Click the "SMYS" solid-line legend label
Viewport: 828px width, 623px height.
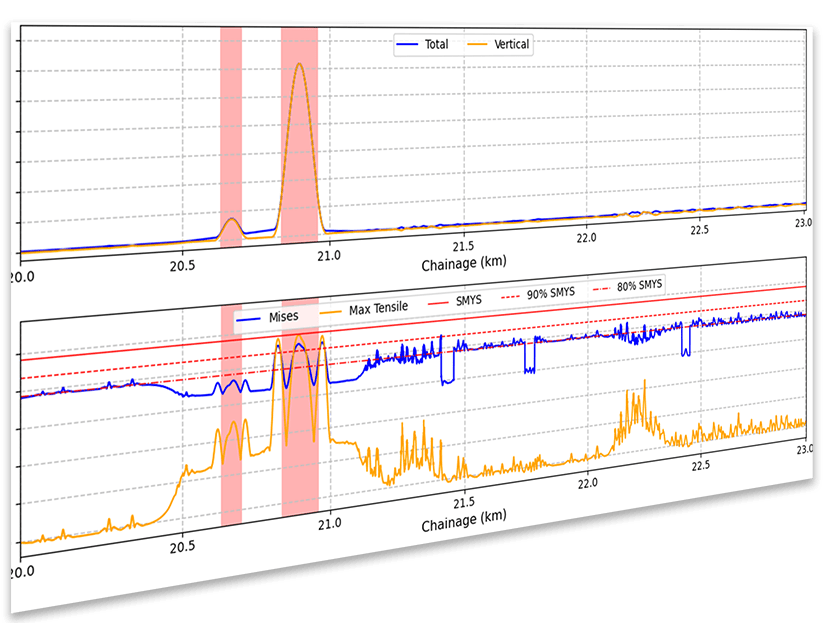469,300
